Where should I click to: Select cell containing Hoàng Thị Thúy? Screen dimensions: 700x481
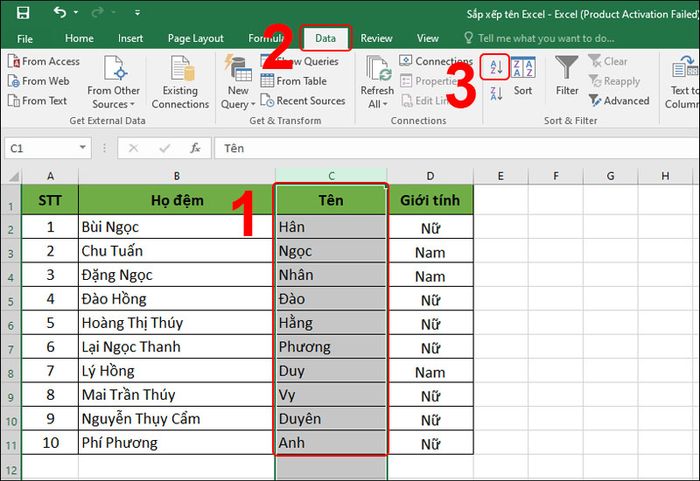pos(177,322)
